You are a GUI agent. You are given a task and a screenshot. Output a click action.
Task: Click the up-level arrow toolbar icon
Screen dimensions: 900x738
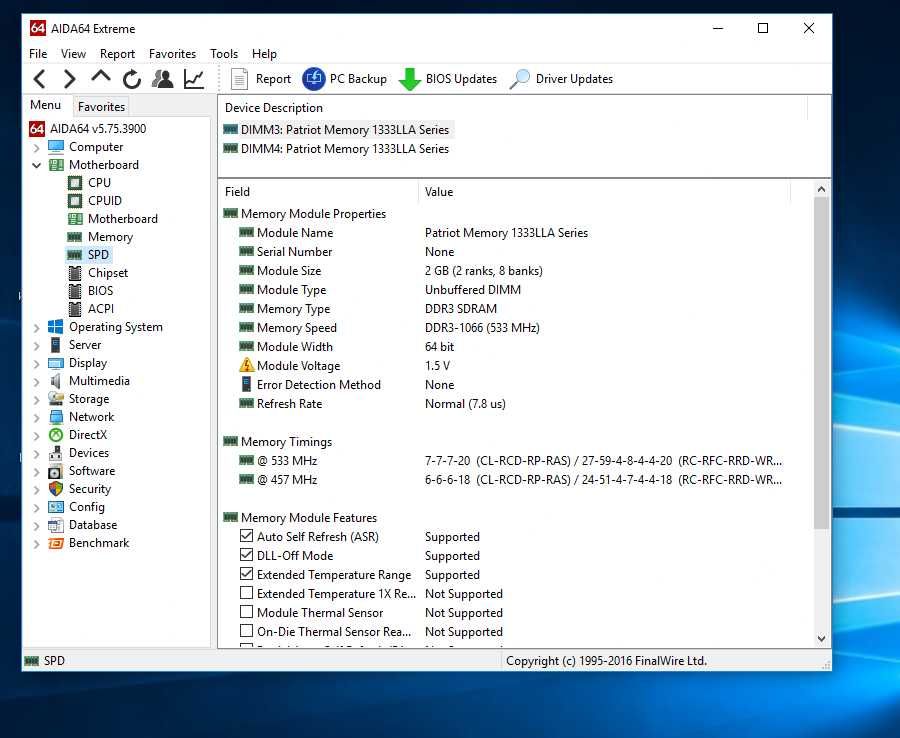(101, 77)
